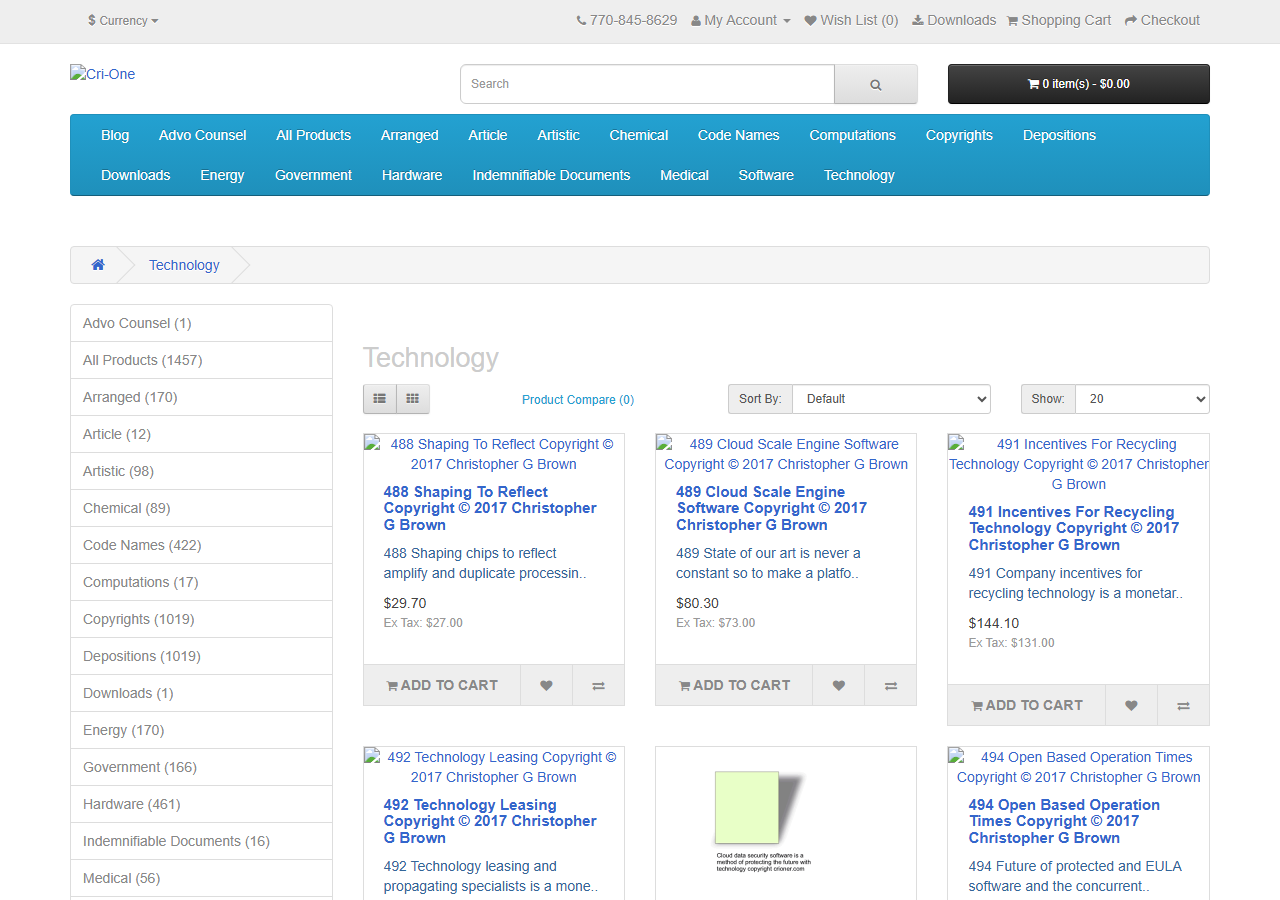The image size is (1280, 900).
Task: Expand the My Account menu
Action: [741, 20]
